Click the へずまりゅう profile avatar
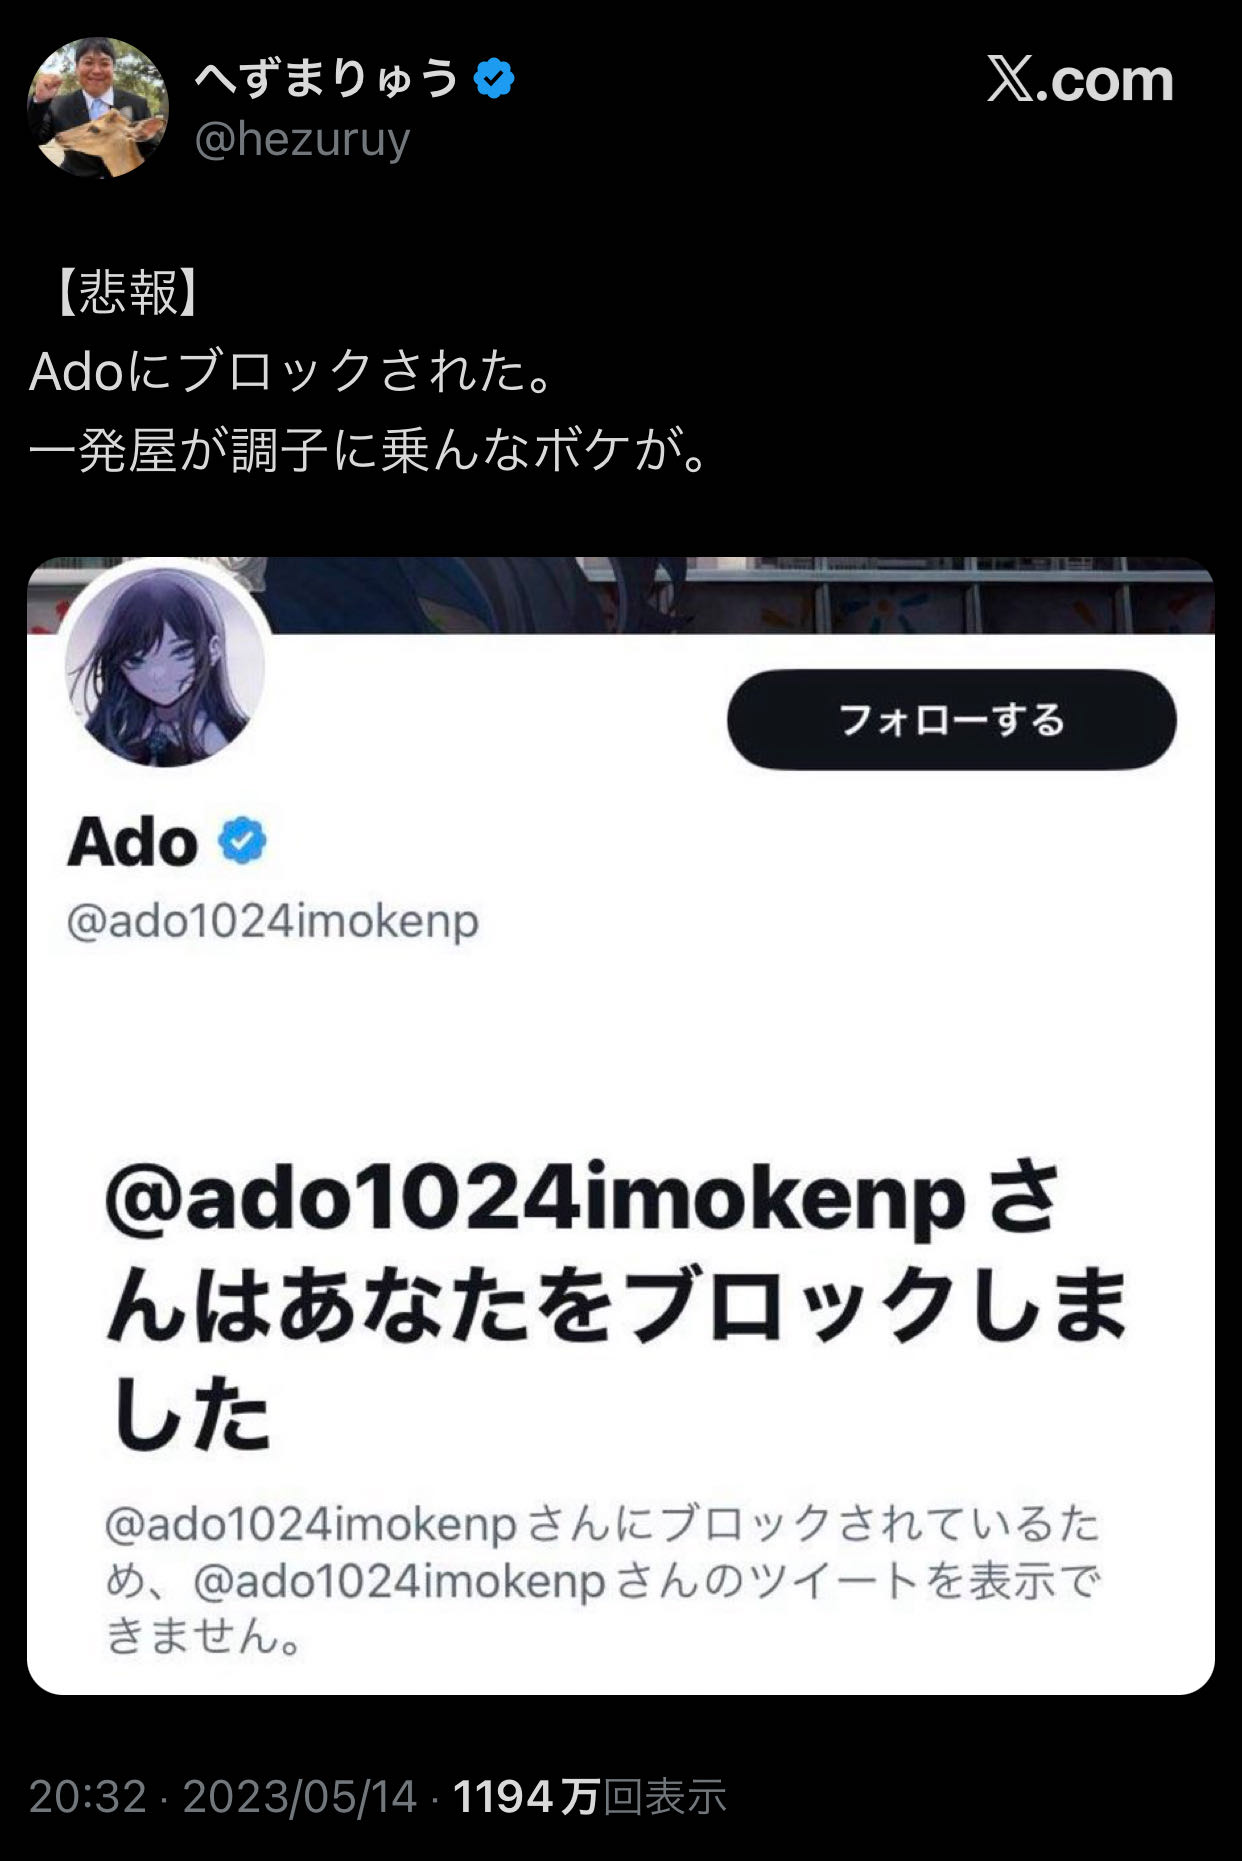 tap(98, 108)
